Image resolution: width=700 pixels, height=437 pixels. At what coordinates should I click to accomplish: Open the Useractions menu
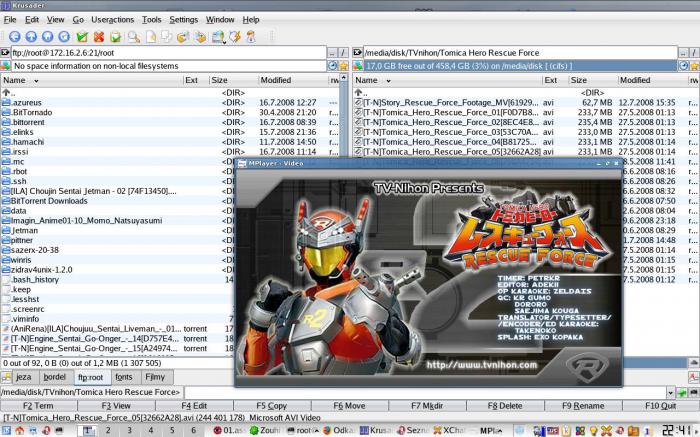click(112, 20)
